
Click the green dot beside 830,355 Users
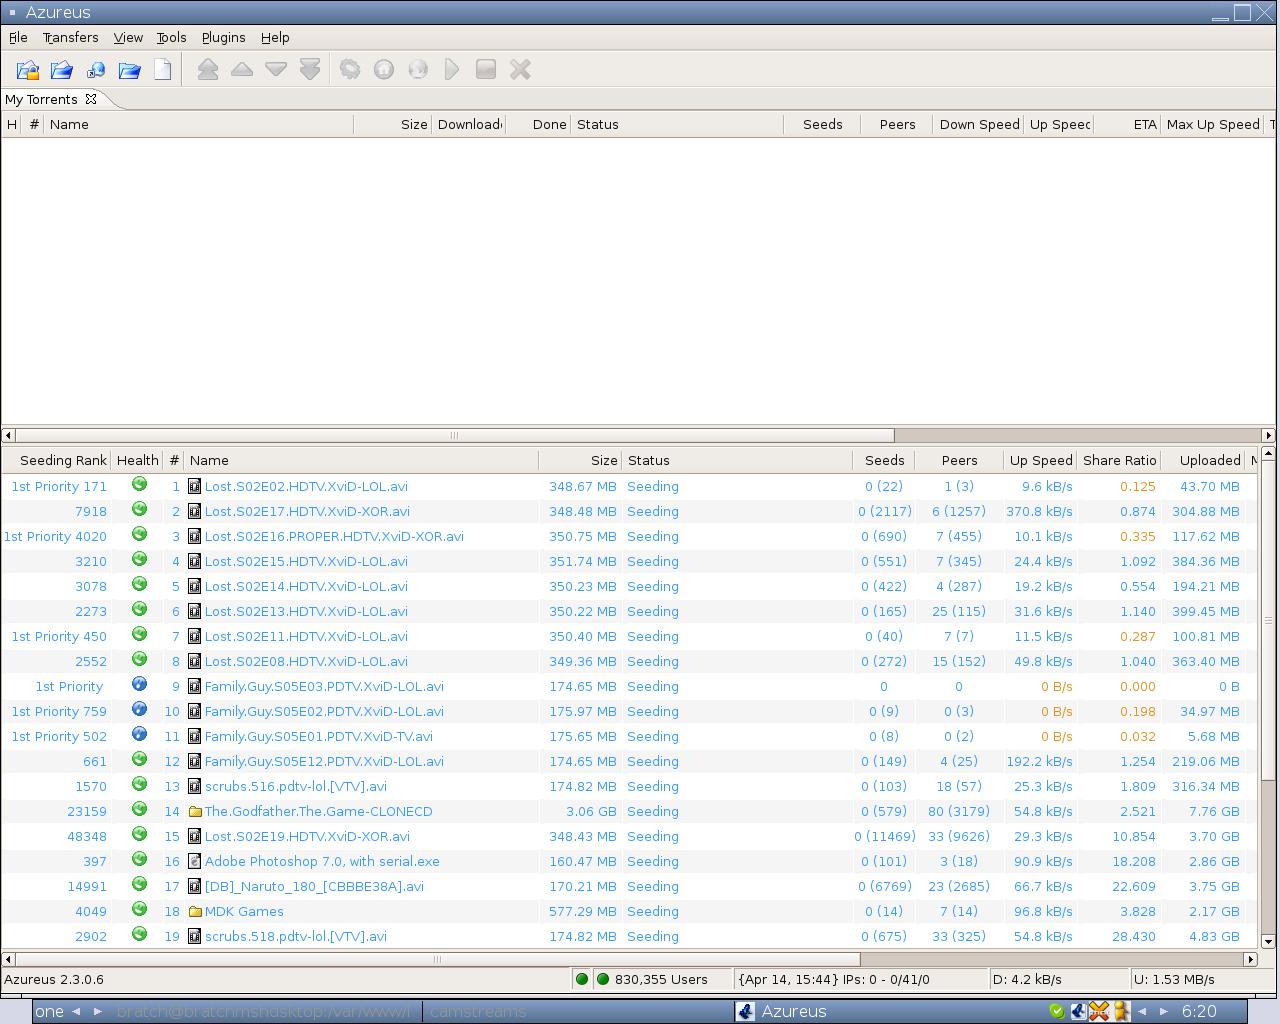[x=603, y=979]
